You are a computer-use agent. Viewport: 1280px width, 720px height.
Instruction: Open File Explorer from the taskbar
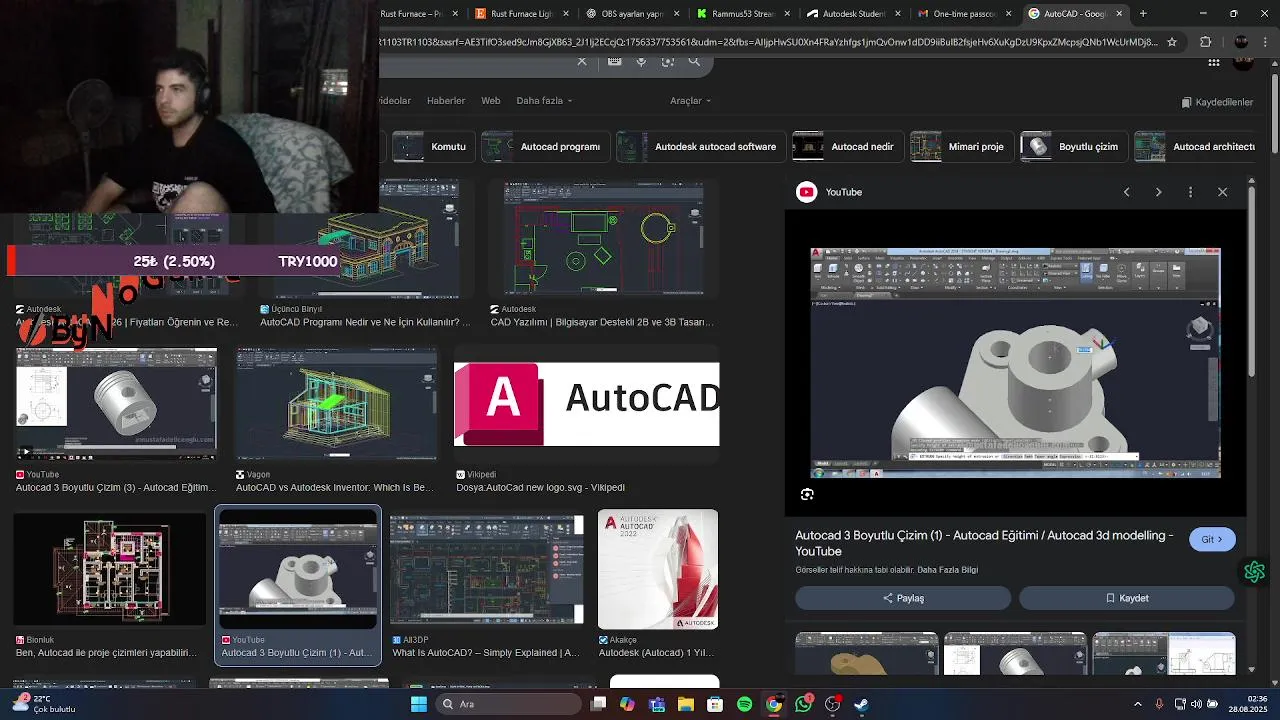(x=686, y=704)
